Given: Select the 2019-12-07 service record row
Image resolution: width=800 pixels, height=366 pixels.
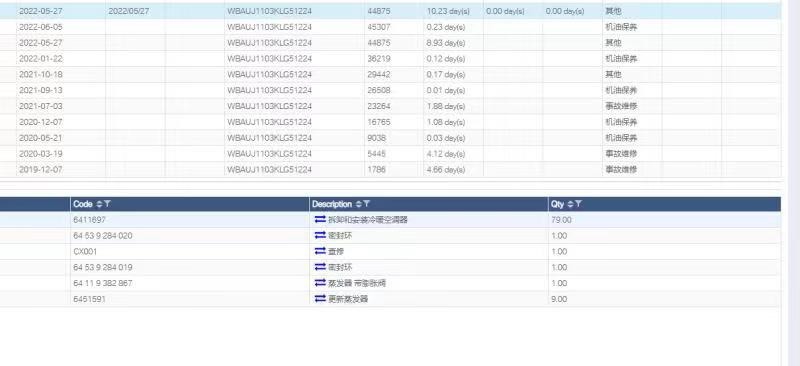Looking at the screenshot, I should click(390, 169).
